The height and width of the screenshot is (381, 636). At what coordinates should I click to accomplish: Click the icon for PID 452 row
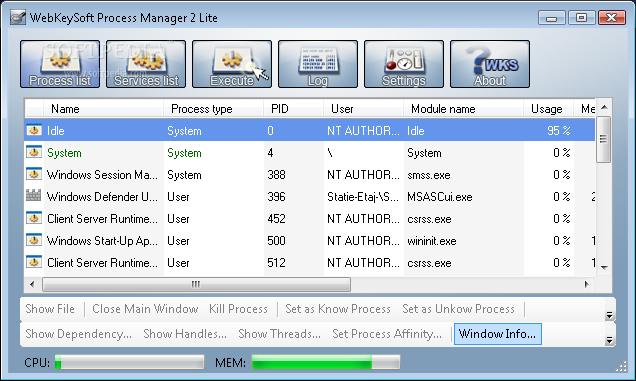[x=34, y=218]
